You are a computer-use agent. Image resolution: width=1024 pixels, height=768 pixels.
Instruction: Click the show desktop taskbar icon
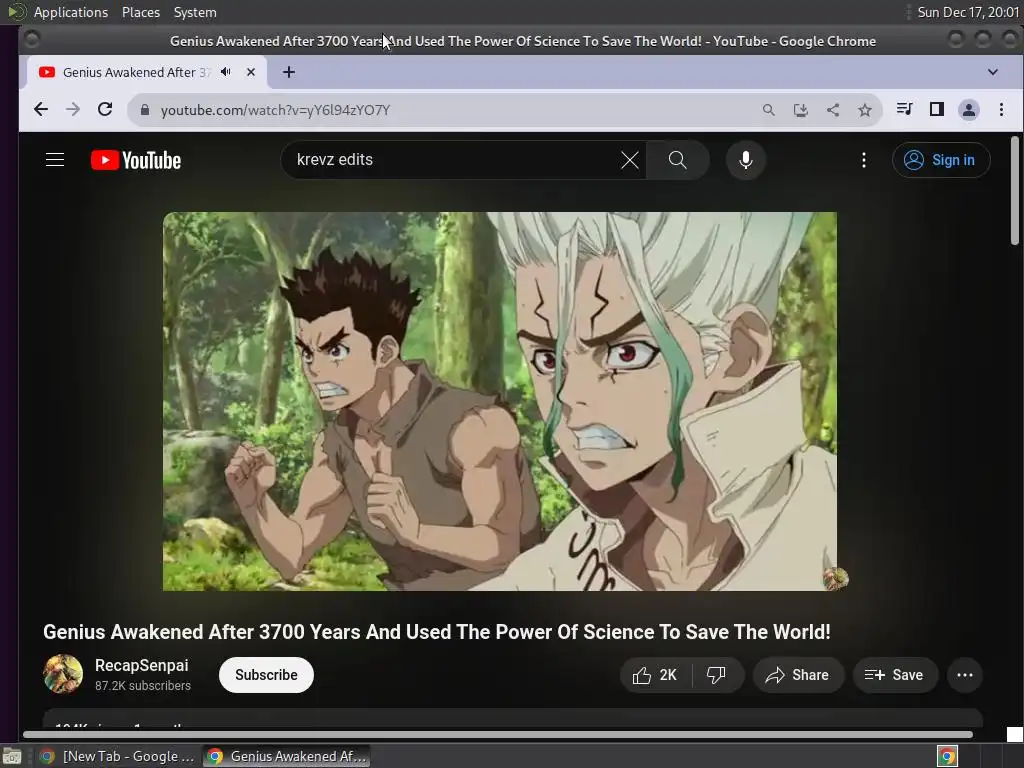tap(12, 757)
